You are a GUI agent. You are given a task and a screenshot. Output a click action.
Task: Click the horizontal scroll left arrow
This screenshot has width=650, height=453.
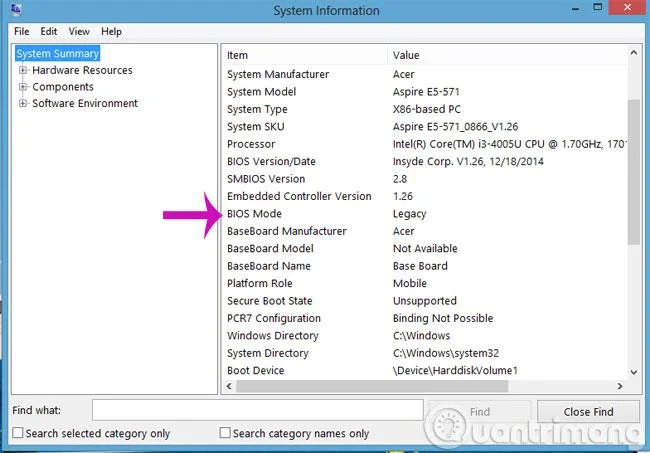point(229,386)
